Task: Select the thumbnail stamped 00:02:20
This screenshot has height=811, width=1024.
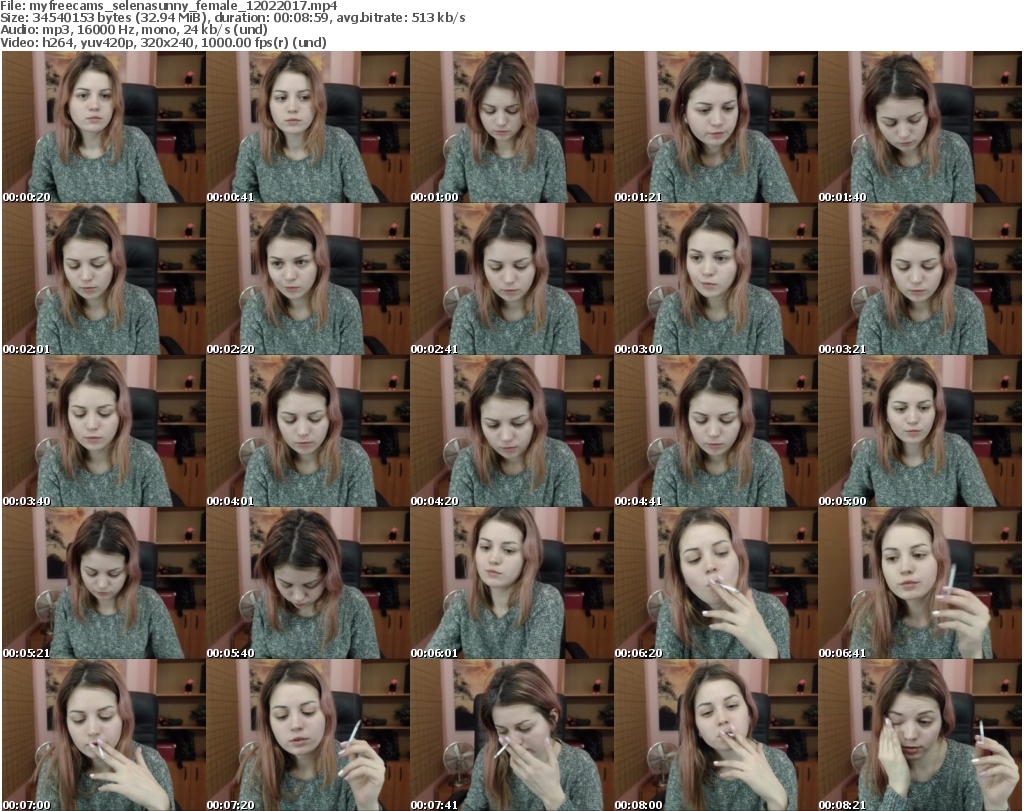Action: pos(308,279)
